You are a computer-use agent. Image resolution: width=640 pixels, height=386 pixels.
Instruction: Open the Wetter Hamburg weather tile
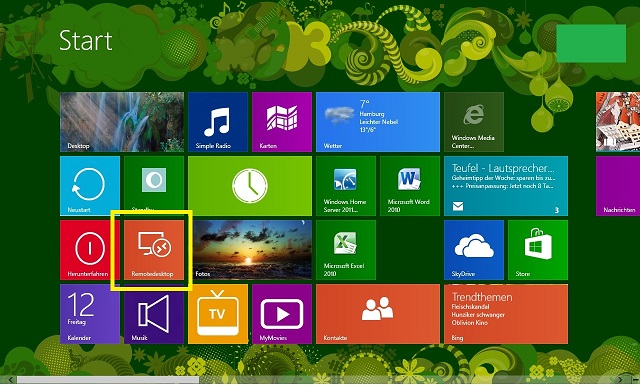(378, 122)
